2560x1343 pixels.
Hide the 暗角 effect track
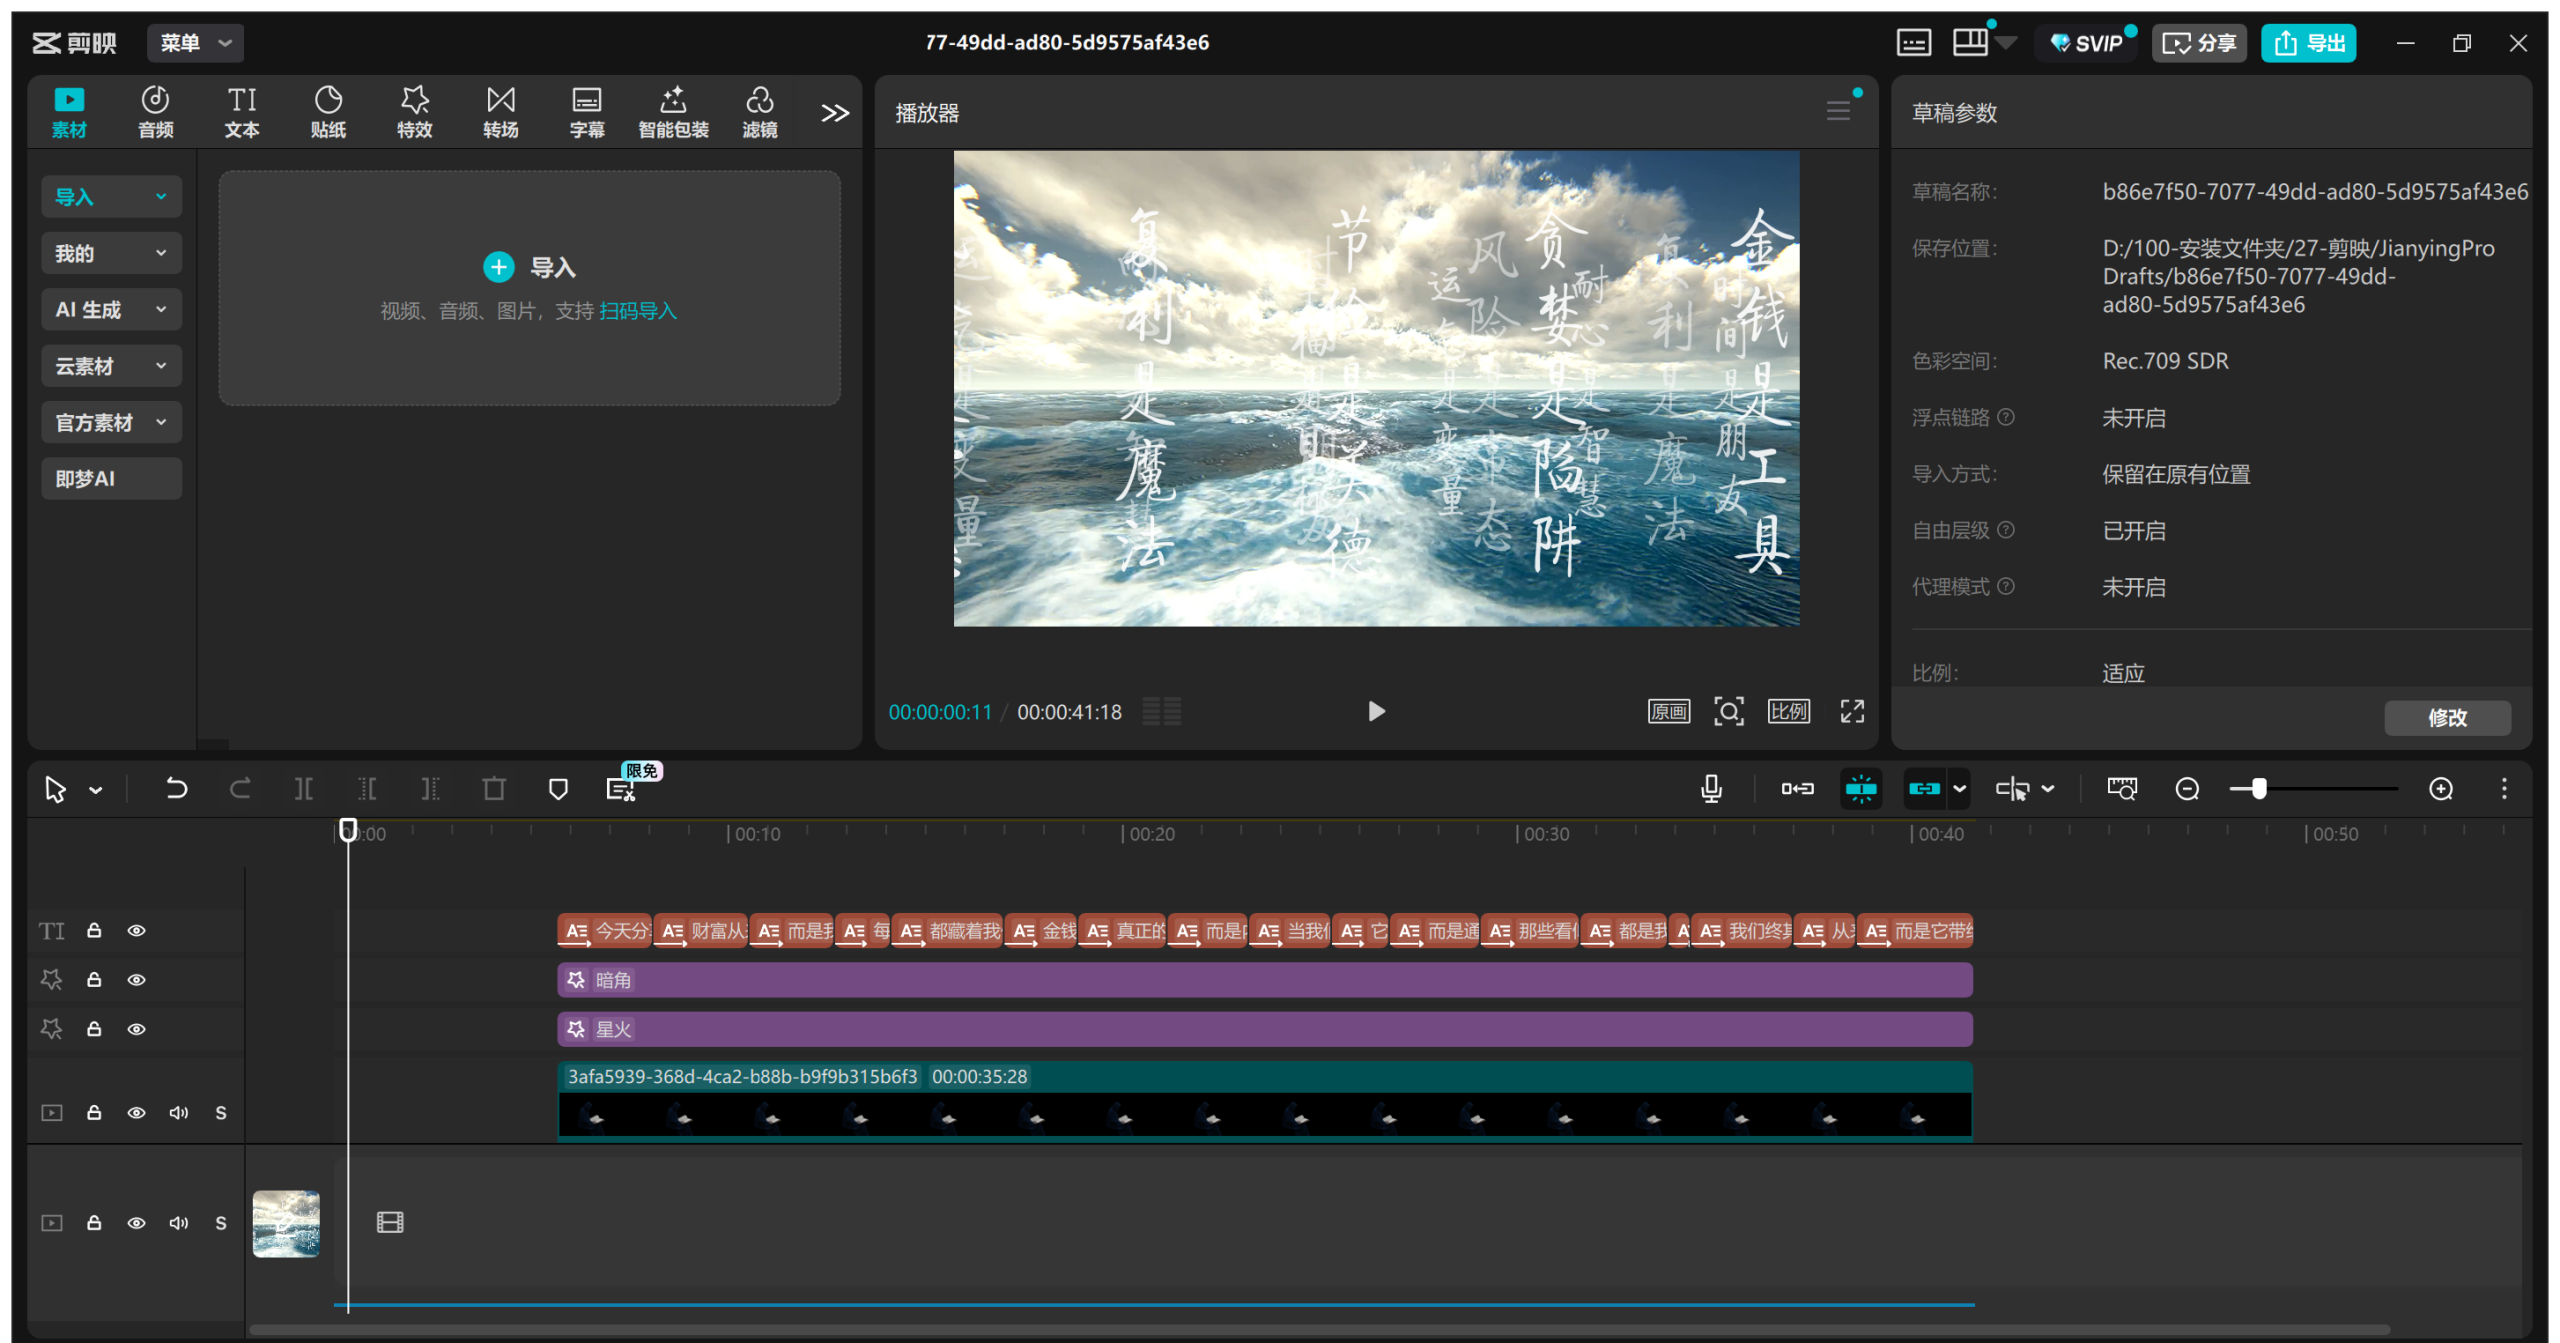click(137, 980)
